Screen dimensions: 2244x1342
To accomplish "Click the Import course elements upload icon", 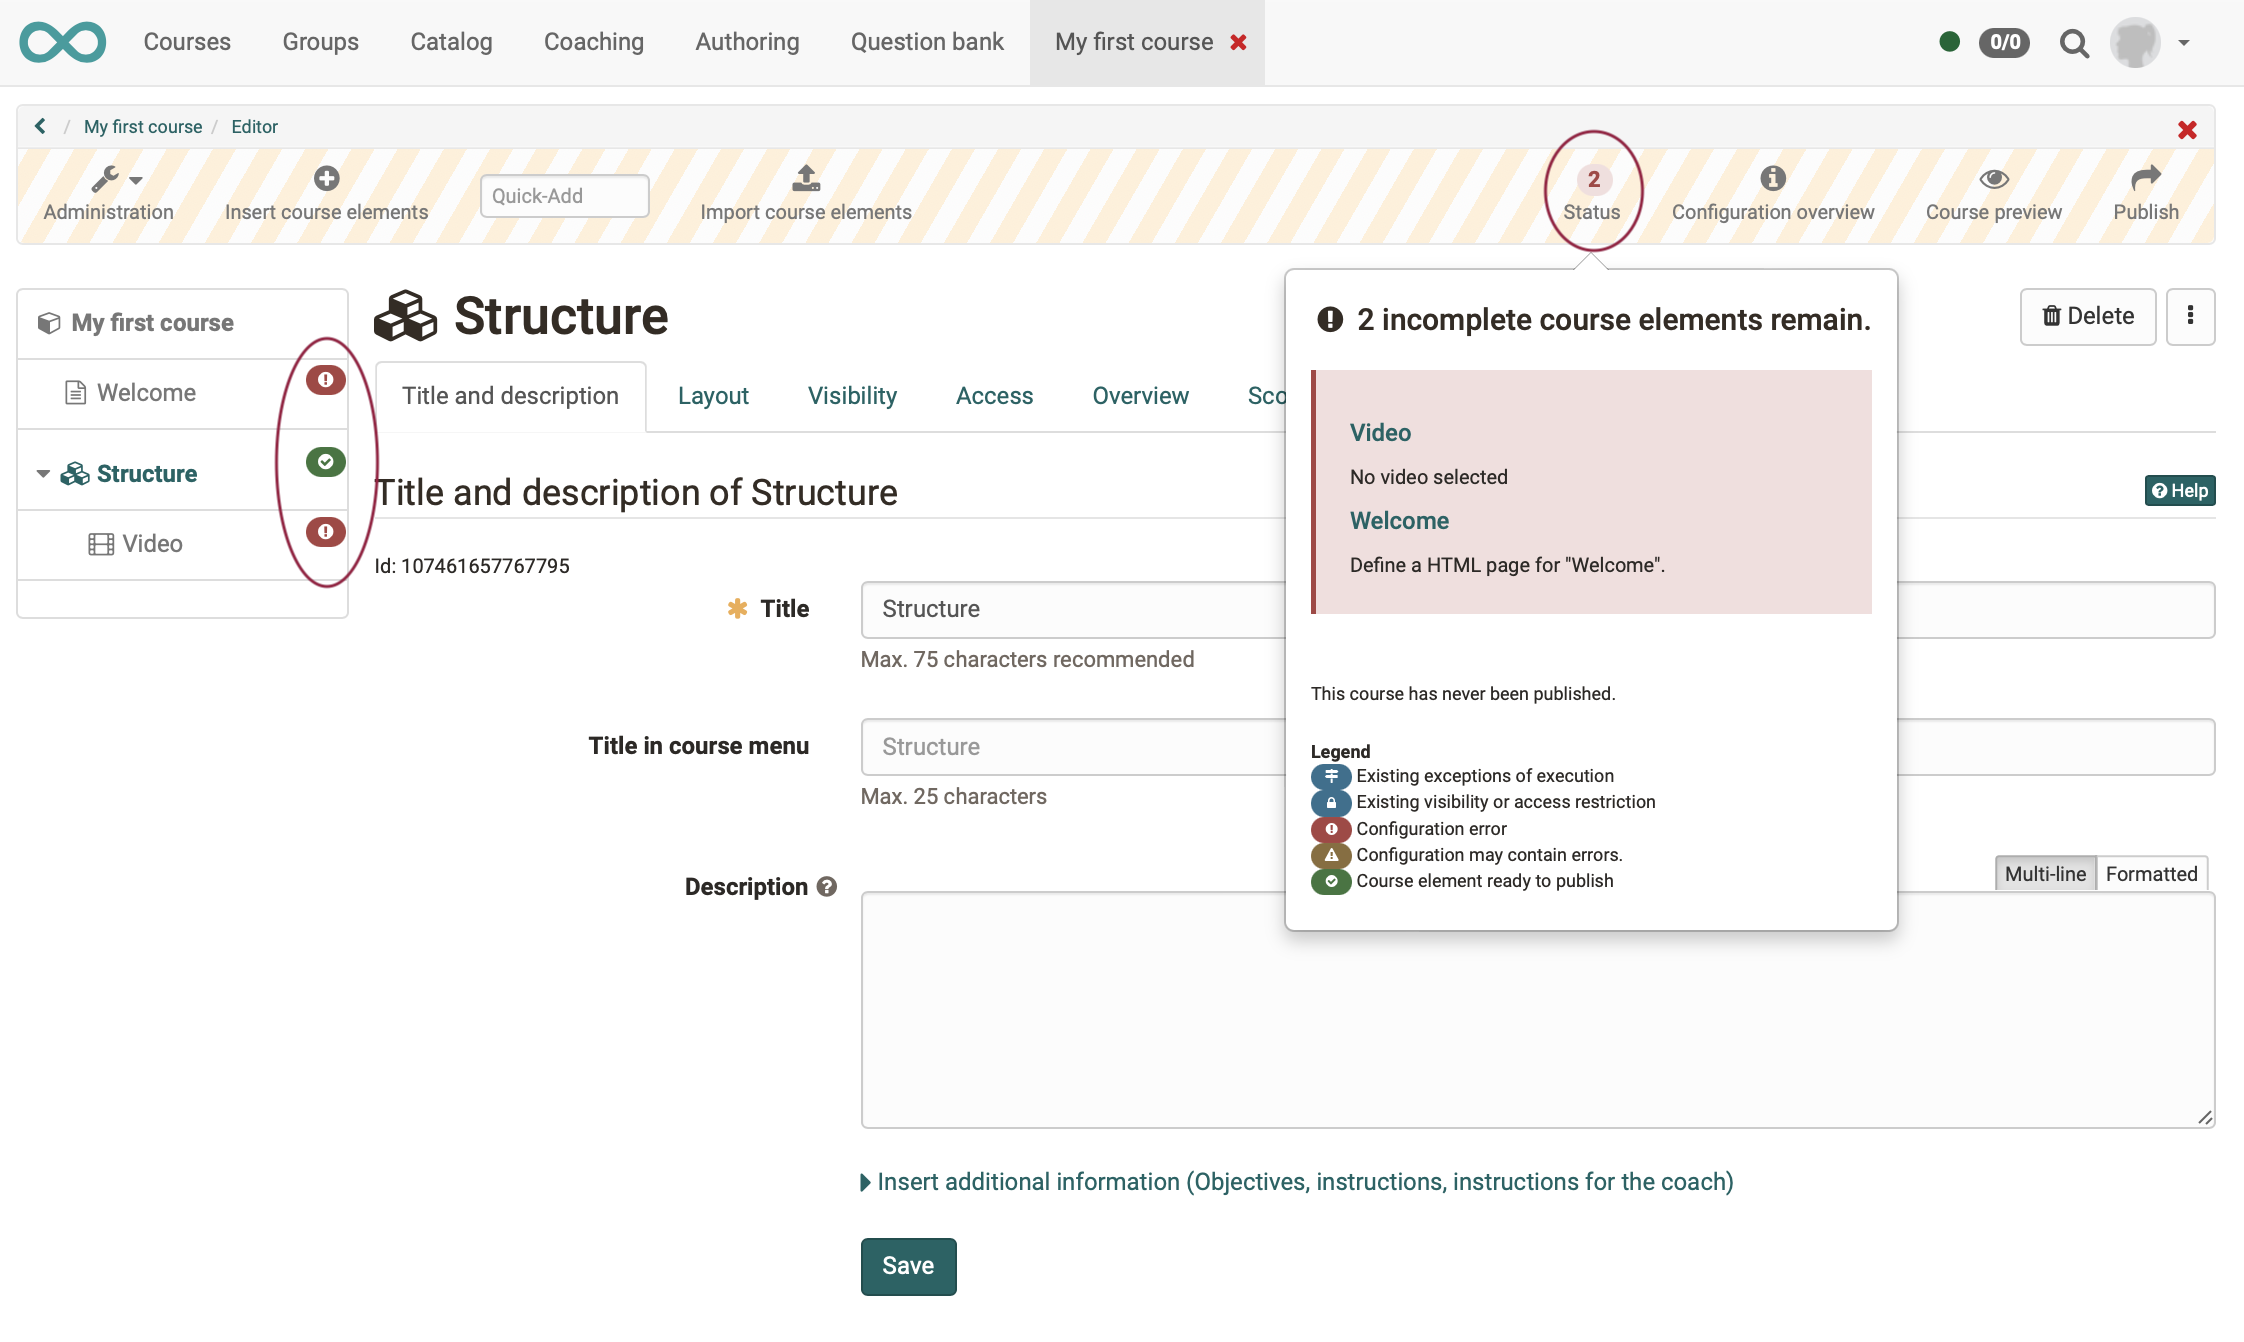I will pos(805,179).
